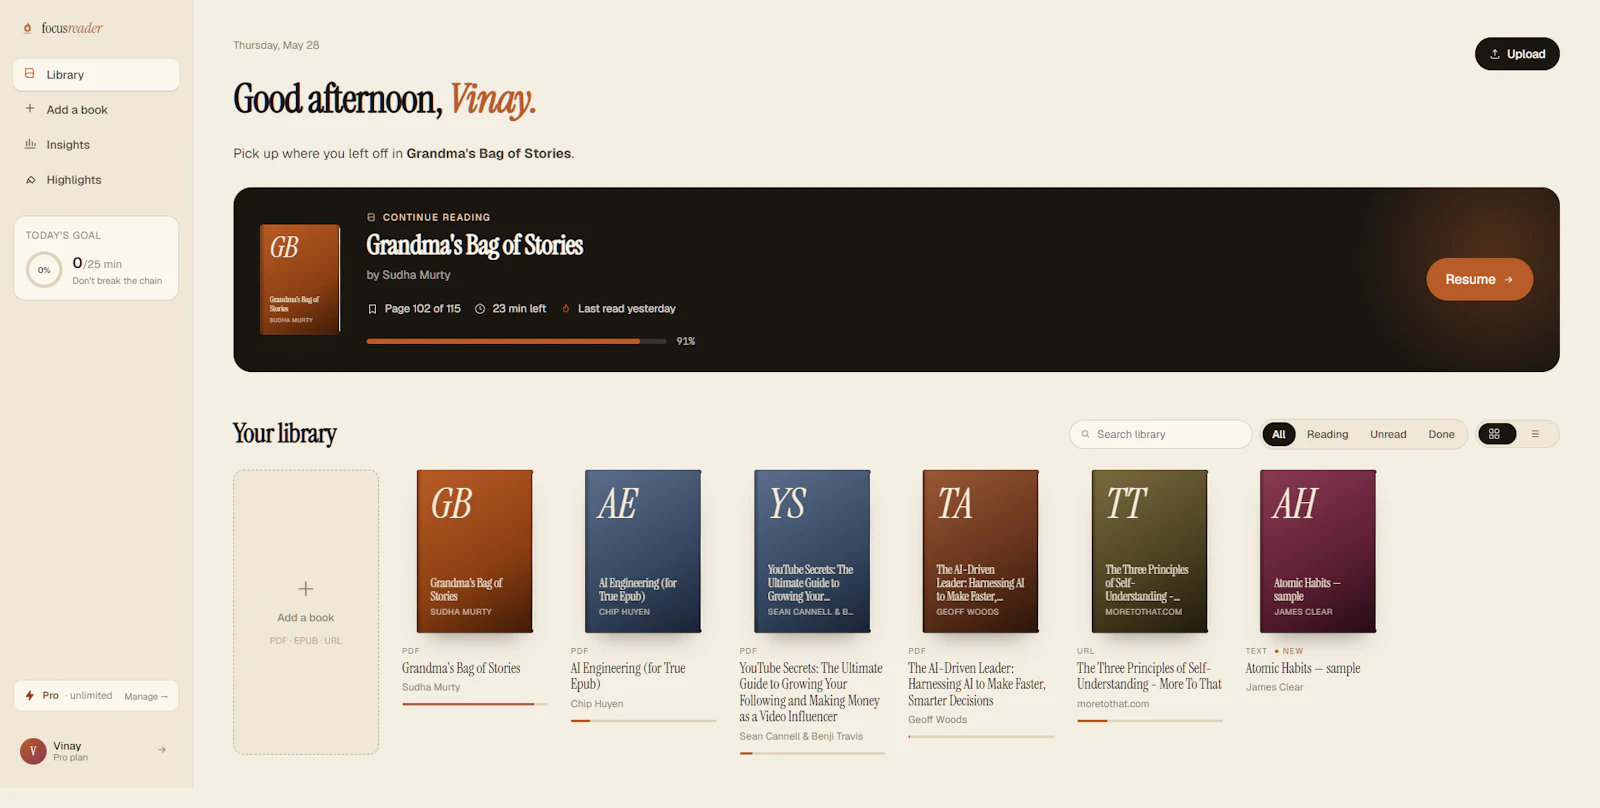Click the magnifier icon in library search
Screen dimensions: 1600x808
point(1085,434)
